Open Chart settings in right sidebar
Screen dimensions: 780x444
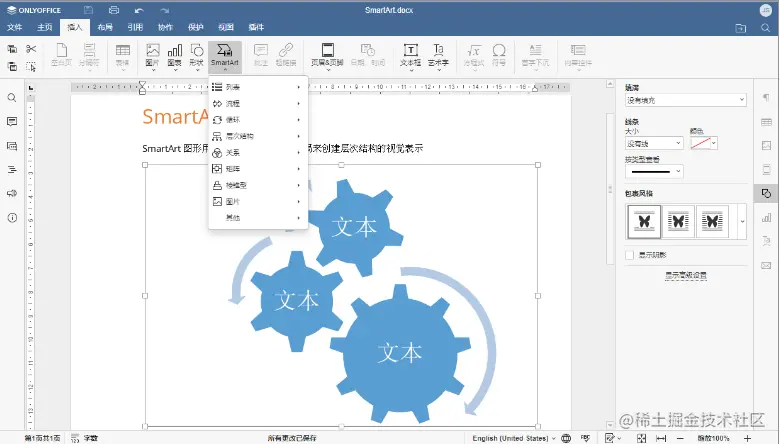(x=766, y=218)
